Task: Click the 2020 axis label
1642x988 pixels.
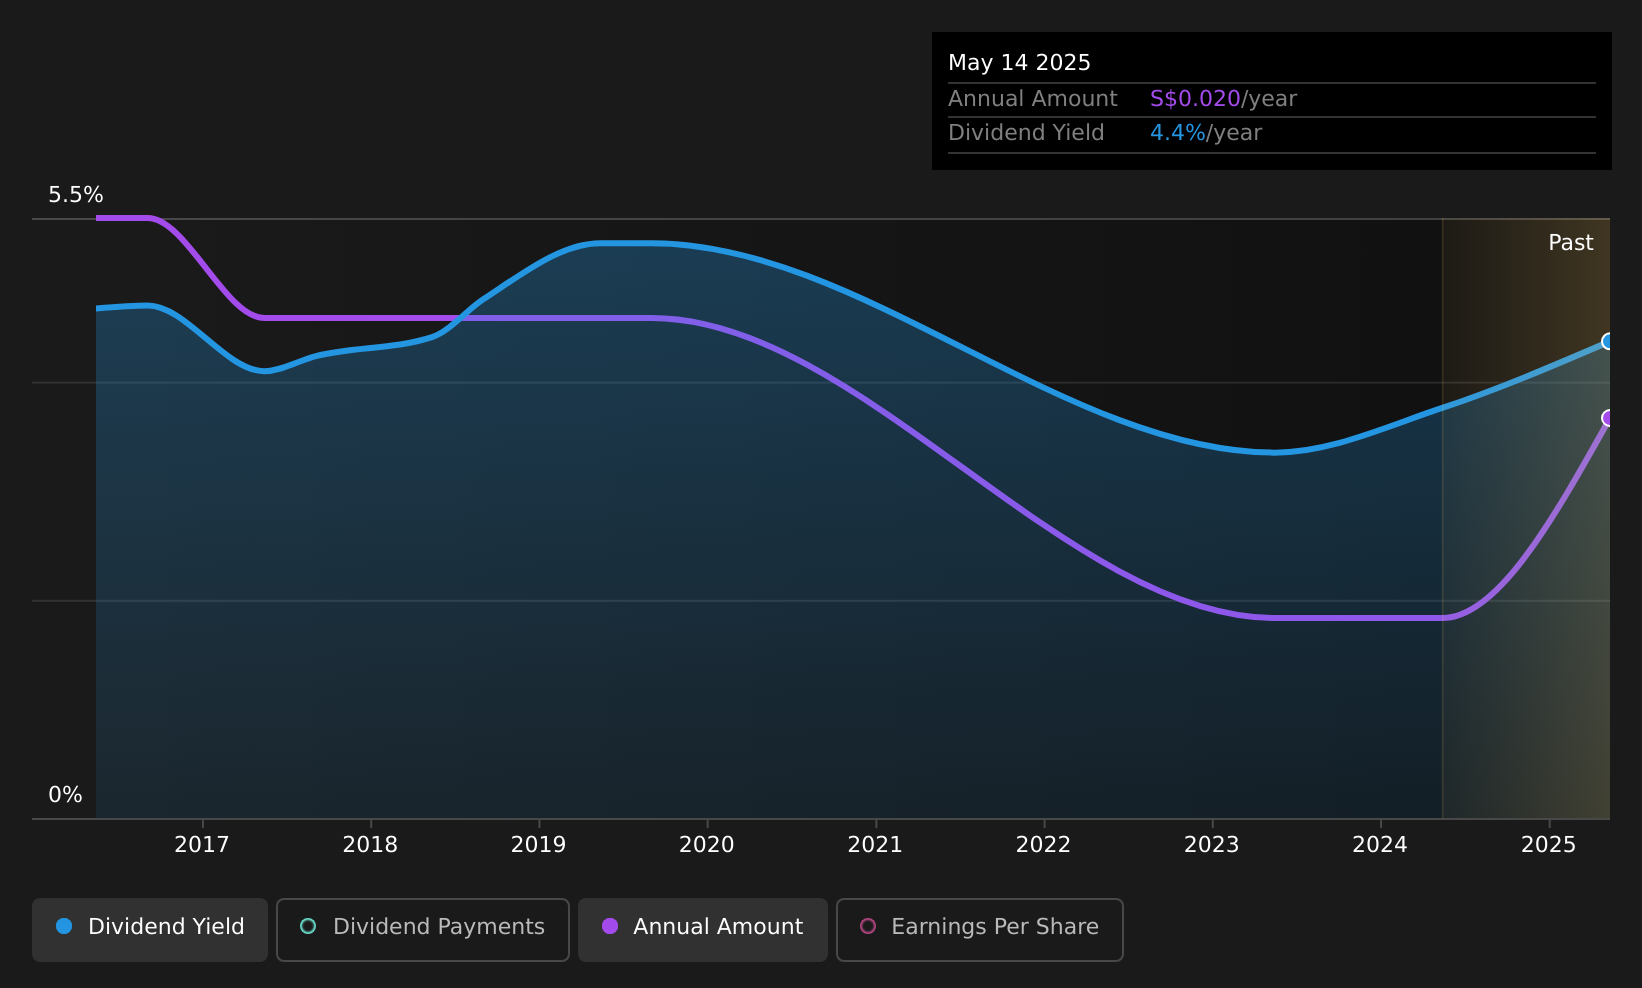Action: (707, 845)
